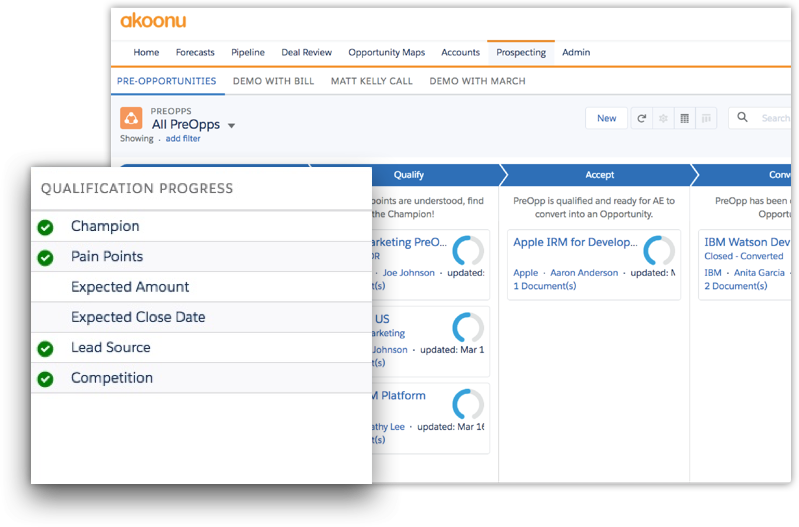This screenshot has height=527, width=799.
Task: Toggle the Pain Points checkmark
Action: point(45,258)
